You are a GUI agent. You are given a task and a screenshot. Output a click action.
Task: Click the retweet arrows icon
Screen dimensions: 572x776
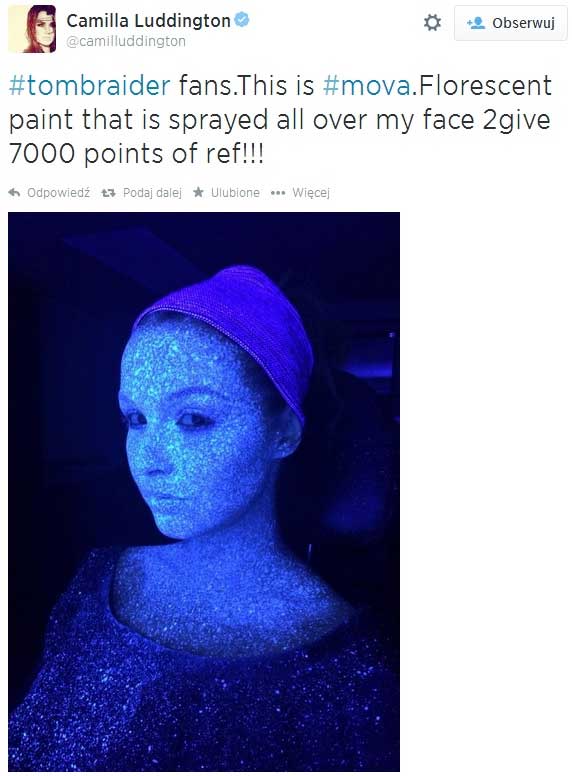[108, 193]
